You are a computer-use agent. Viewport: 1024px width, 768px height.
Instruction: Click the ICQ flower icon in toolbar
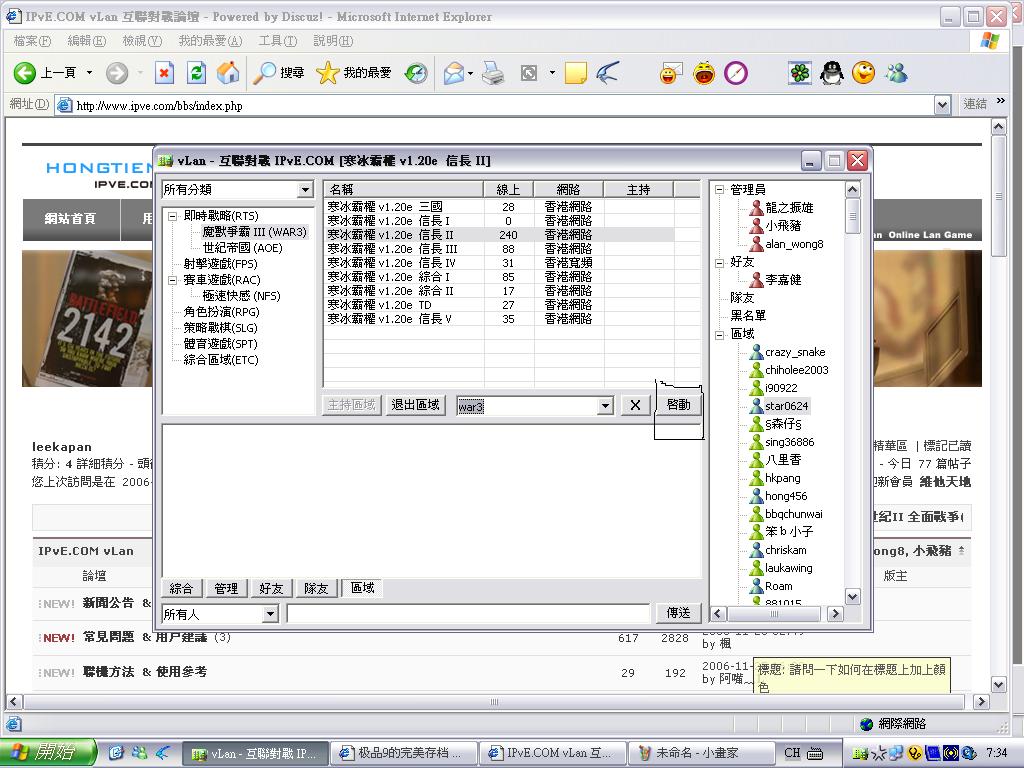point(800,73)
